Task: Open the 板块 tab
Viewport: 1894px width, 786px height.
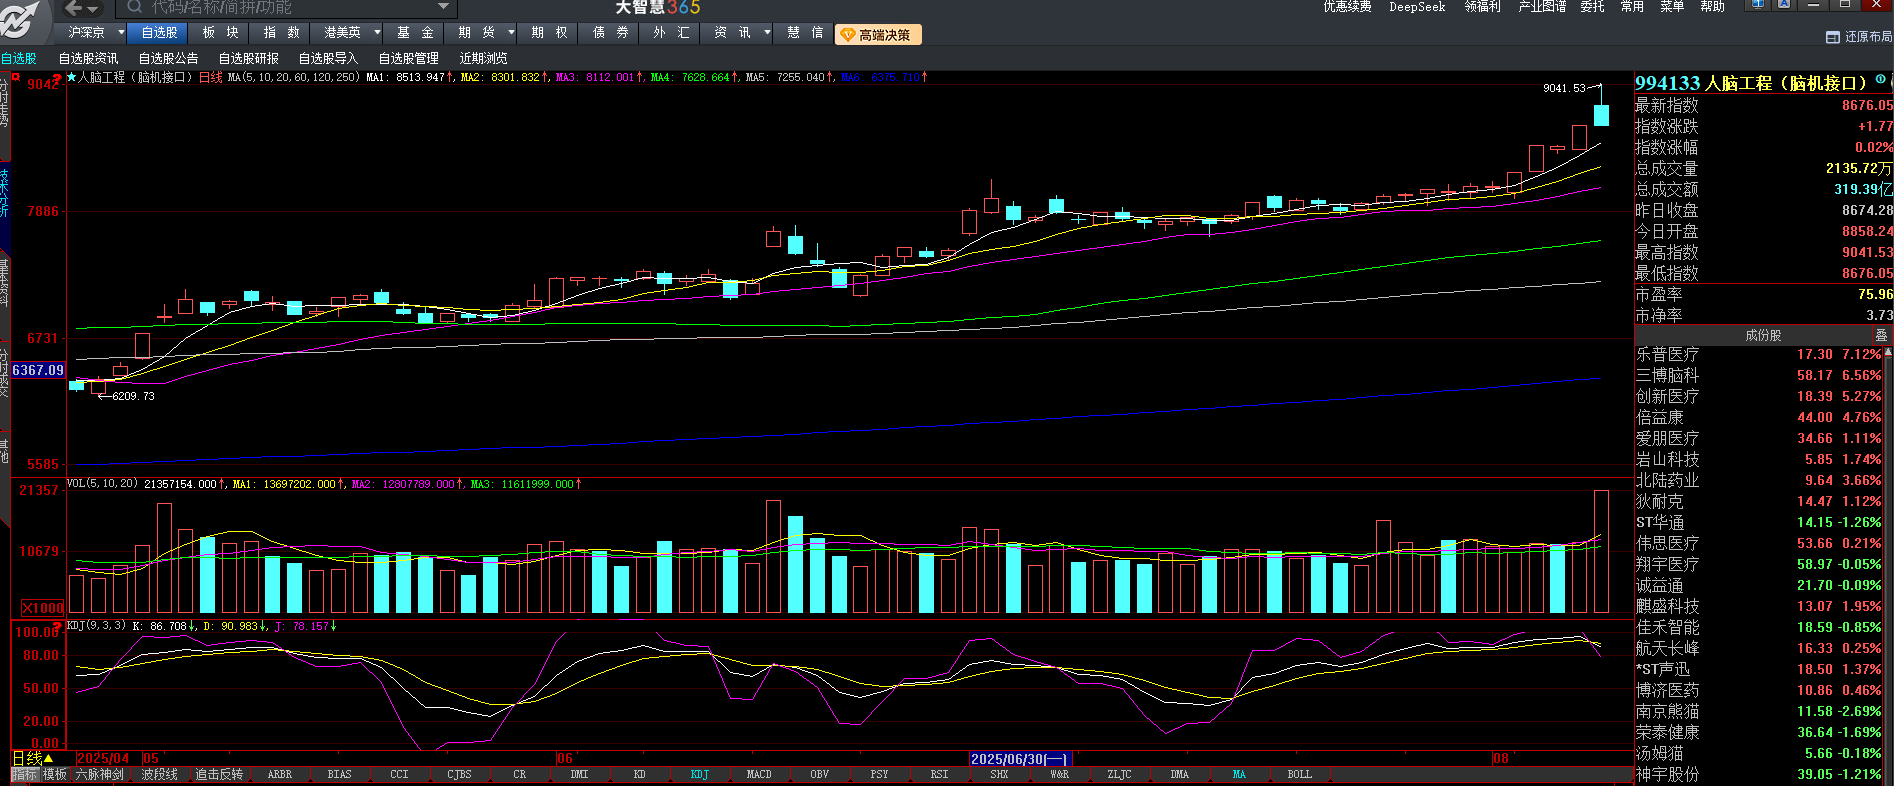Action: [x=220, y=33]
